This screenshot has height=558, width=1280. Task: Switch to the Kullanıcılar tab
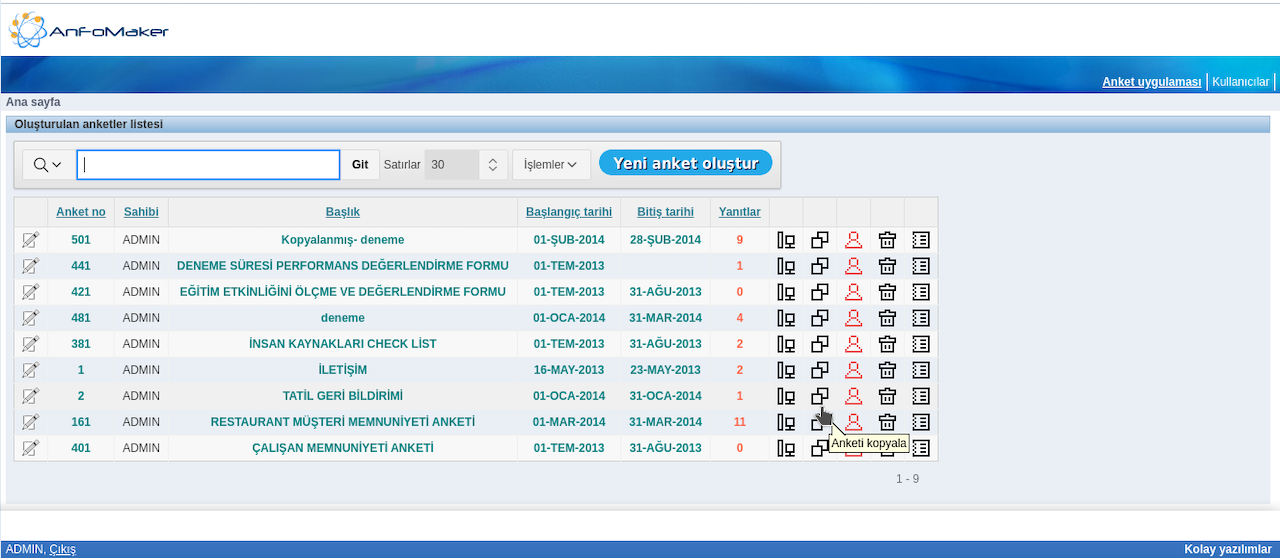pyautogui.click(x=1240, y=82)
